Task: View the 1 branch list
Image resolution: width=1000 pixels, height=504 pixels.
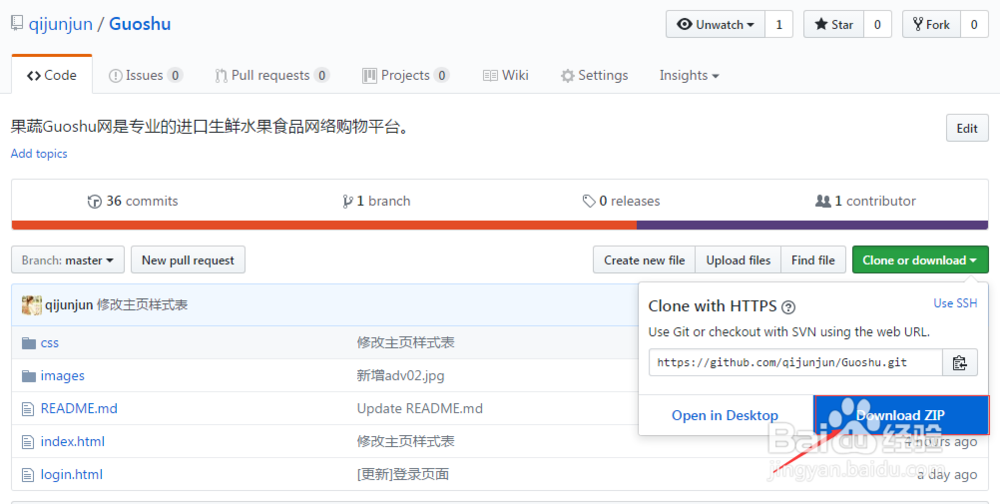Action: point(376,201)
